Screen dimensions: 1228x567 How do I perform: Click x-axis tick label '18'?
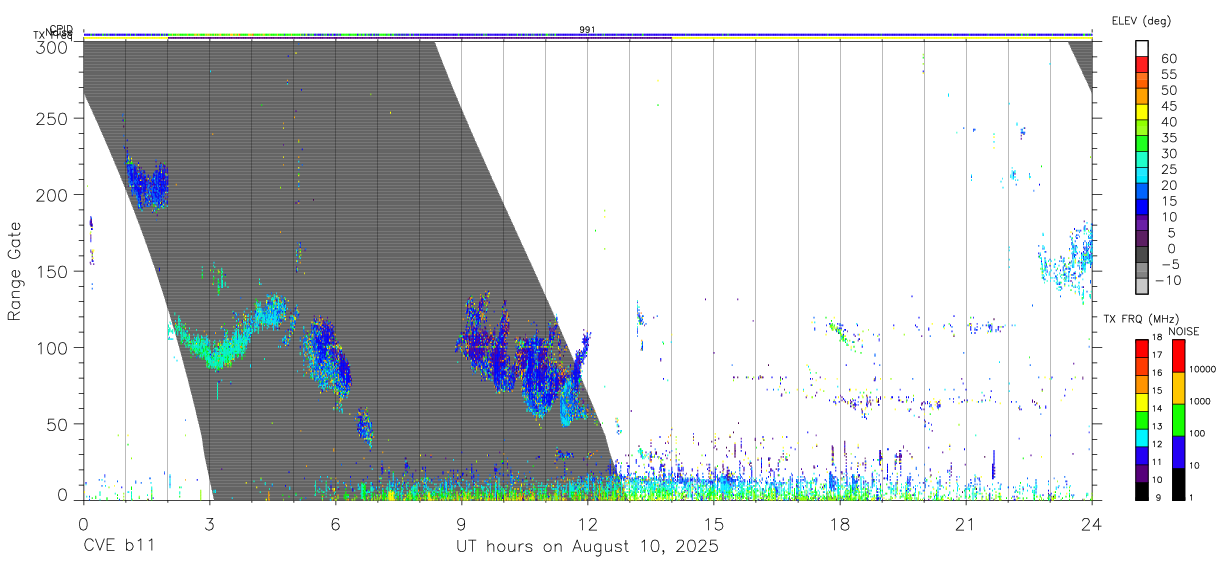839,524
